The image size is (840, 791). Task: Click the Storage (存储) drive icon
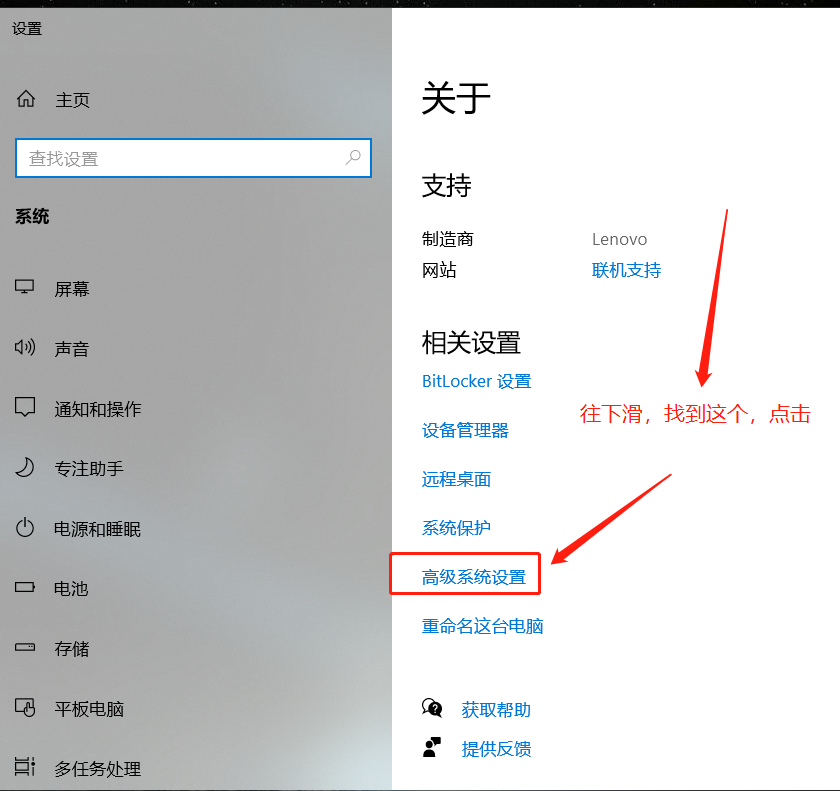click(25, 648)
